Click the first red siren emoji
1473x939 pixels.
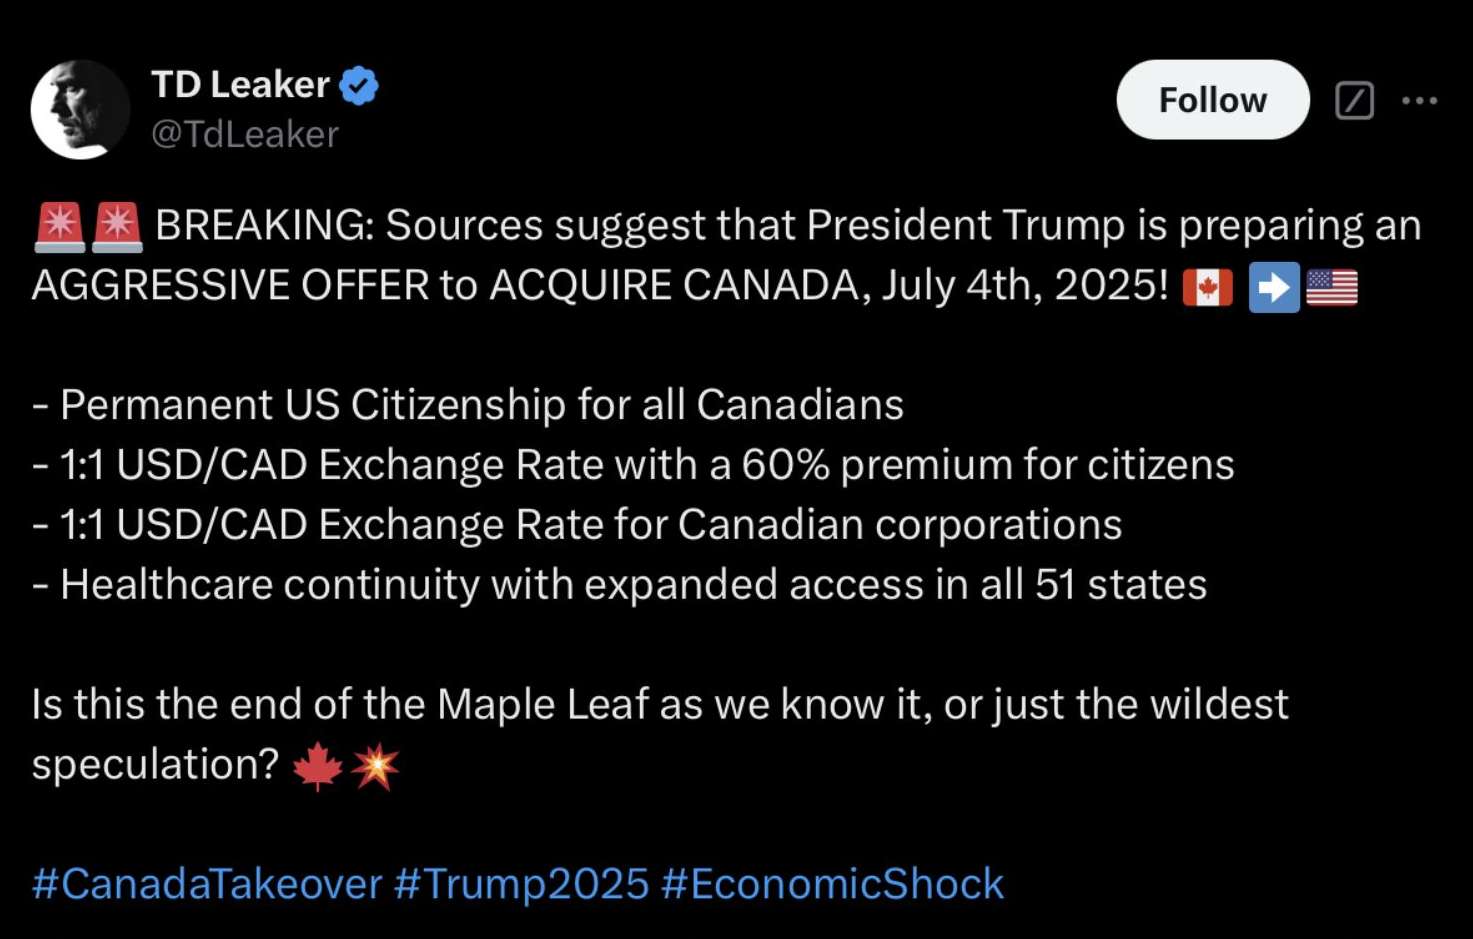59,226
